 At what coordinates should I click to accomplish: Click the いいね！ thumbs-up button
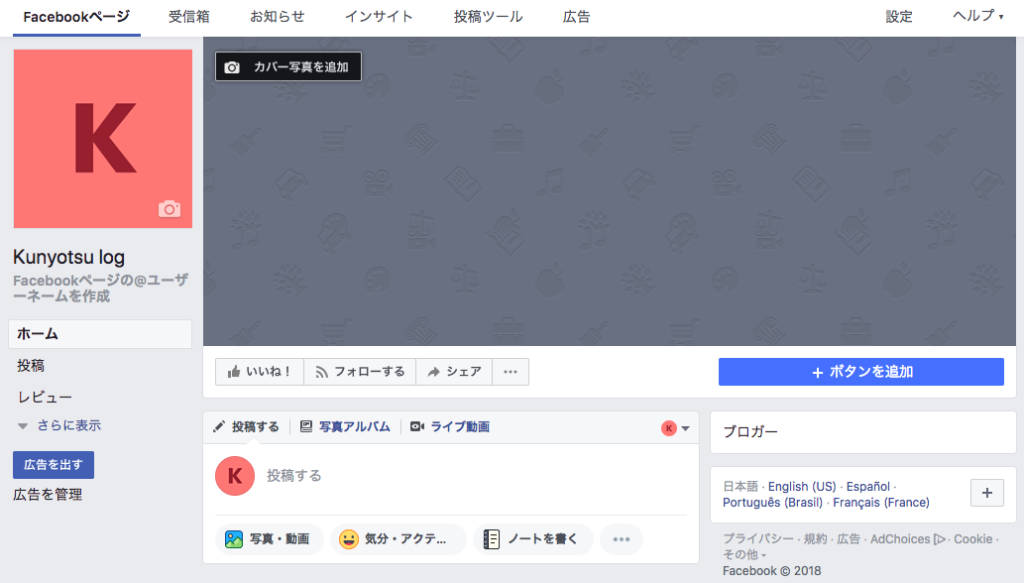[x=259, y=371]
